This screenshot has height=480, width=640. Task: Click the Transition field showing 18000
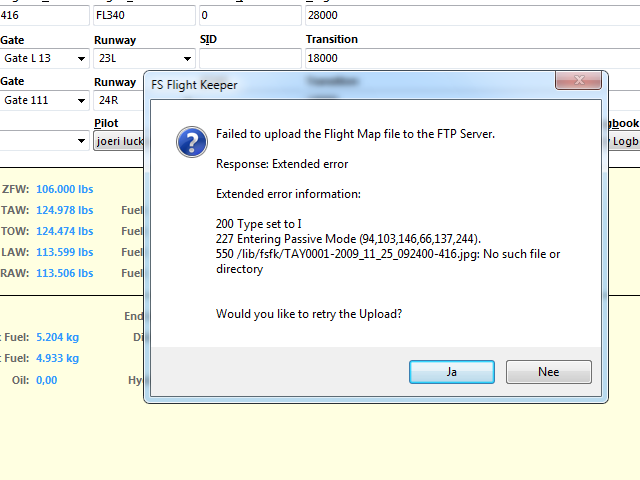point(473,58)
